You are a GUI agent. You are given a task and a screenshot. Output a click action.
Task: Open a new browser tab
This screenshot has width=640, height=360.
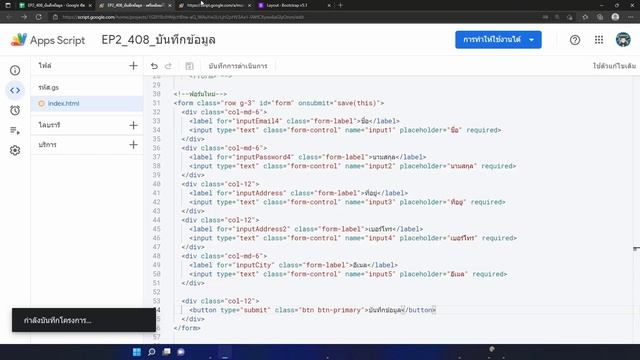pos(340,5)
